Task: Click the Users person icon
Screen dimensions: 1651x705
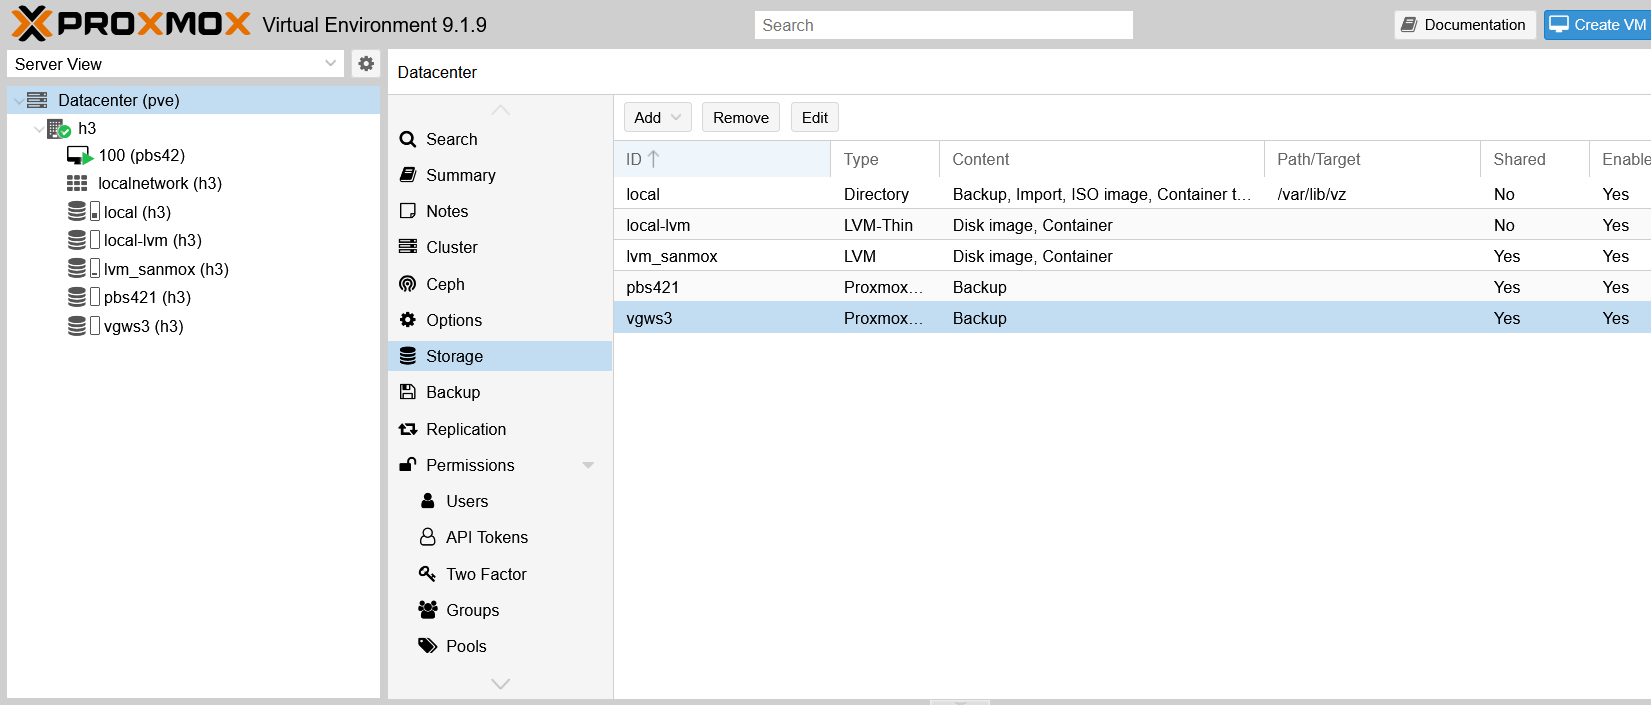Action: [428, 501]
